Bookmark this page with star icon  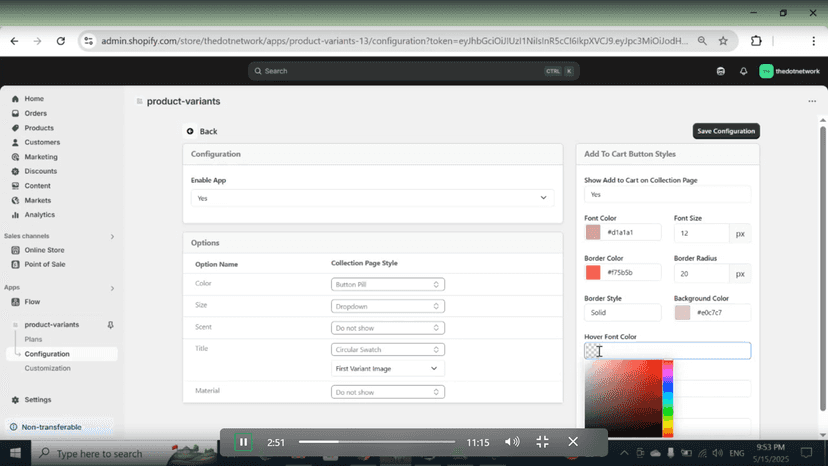[x=723, y=41]
